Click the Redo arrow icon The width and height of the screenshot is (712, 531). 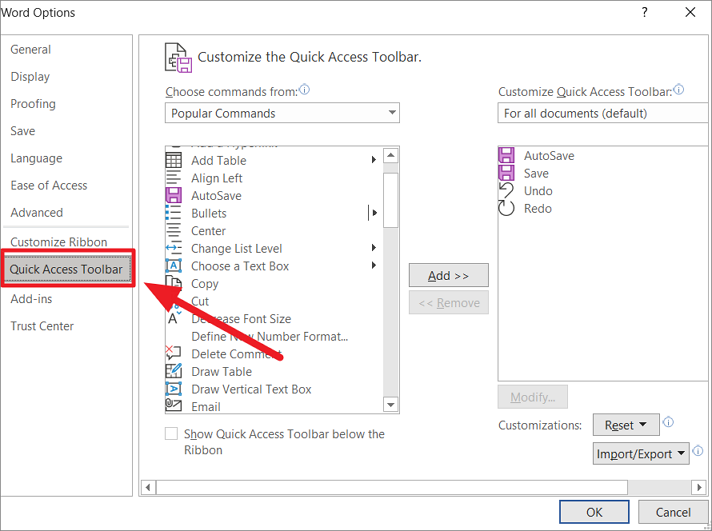pyautogui.click(x=506, y=208)
